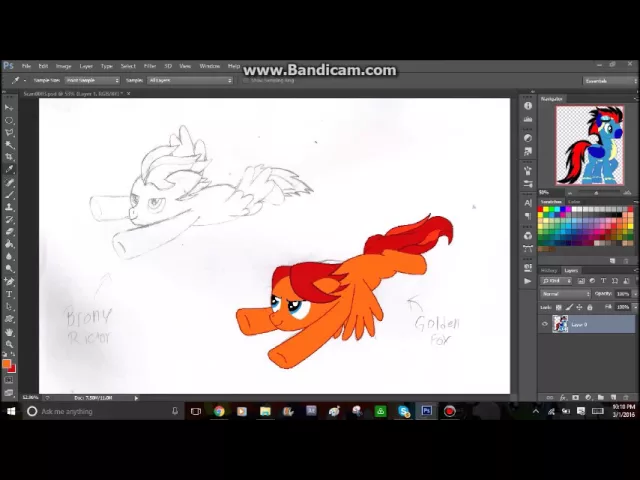Open Sample Size dropdown
Image resolution: width=640 pixels, height=480 pixels.
click(x=92, y=80)
